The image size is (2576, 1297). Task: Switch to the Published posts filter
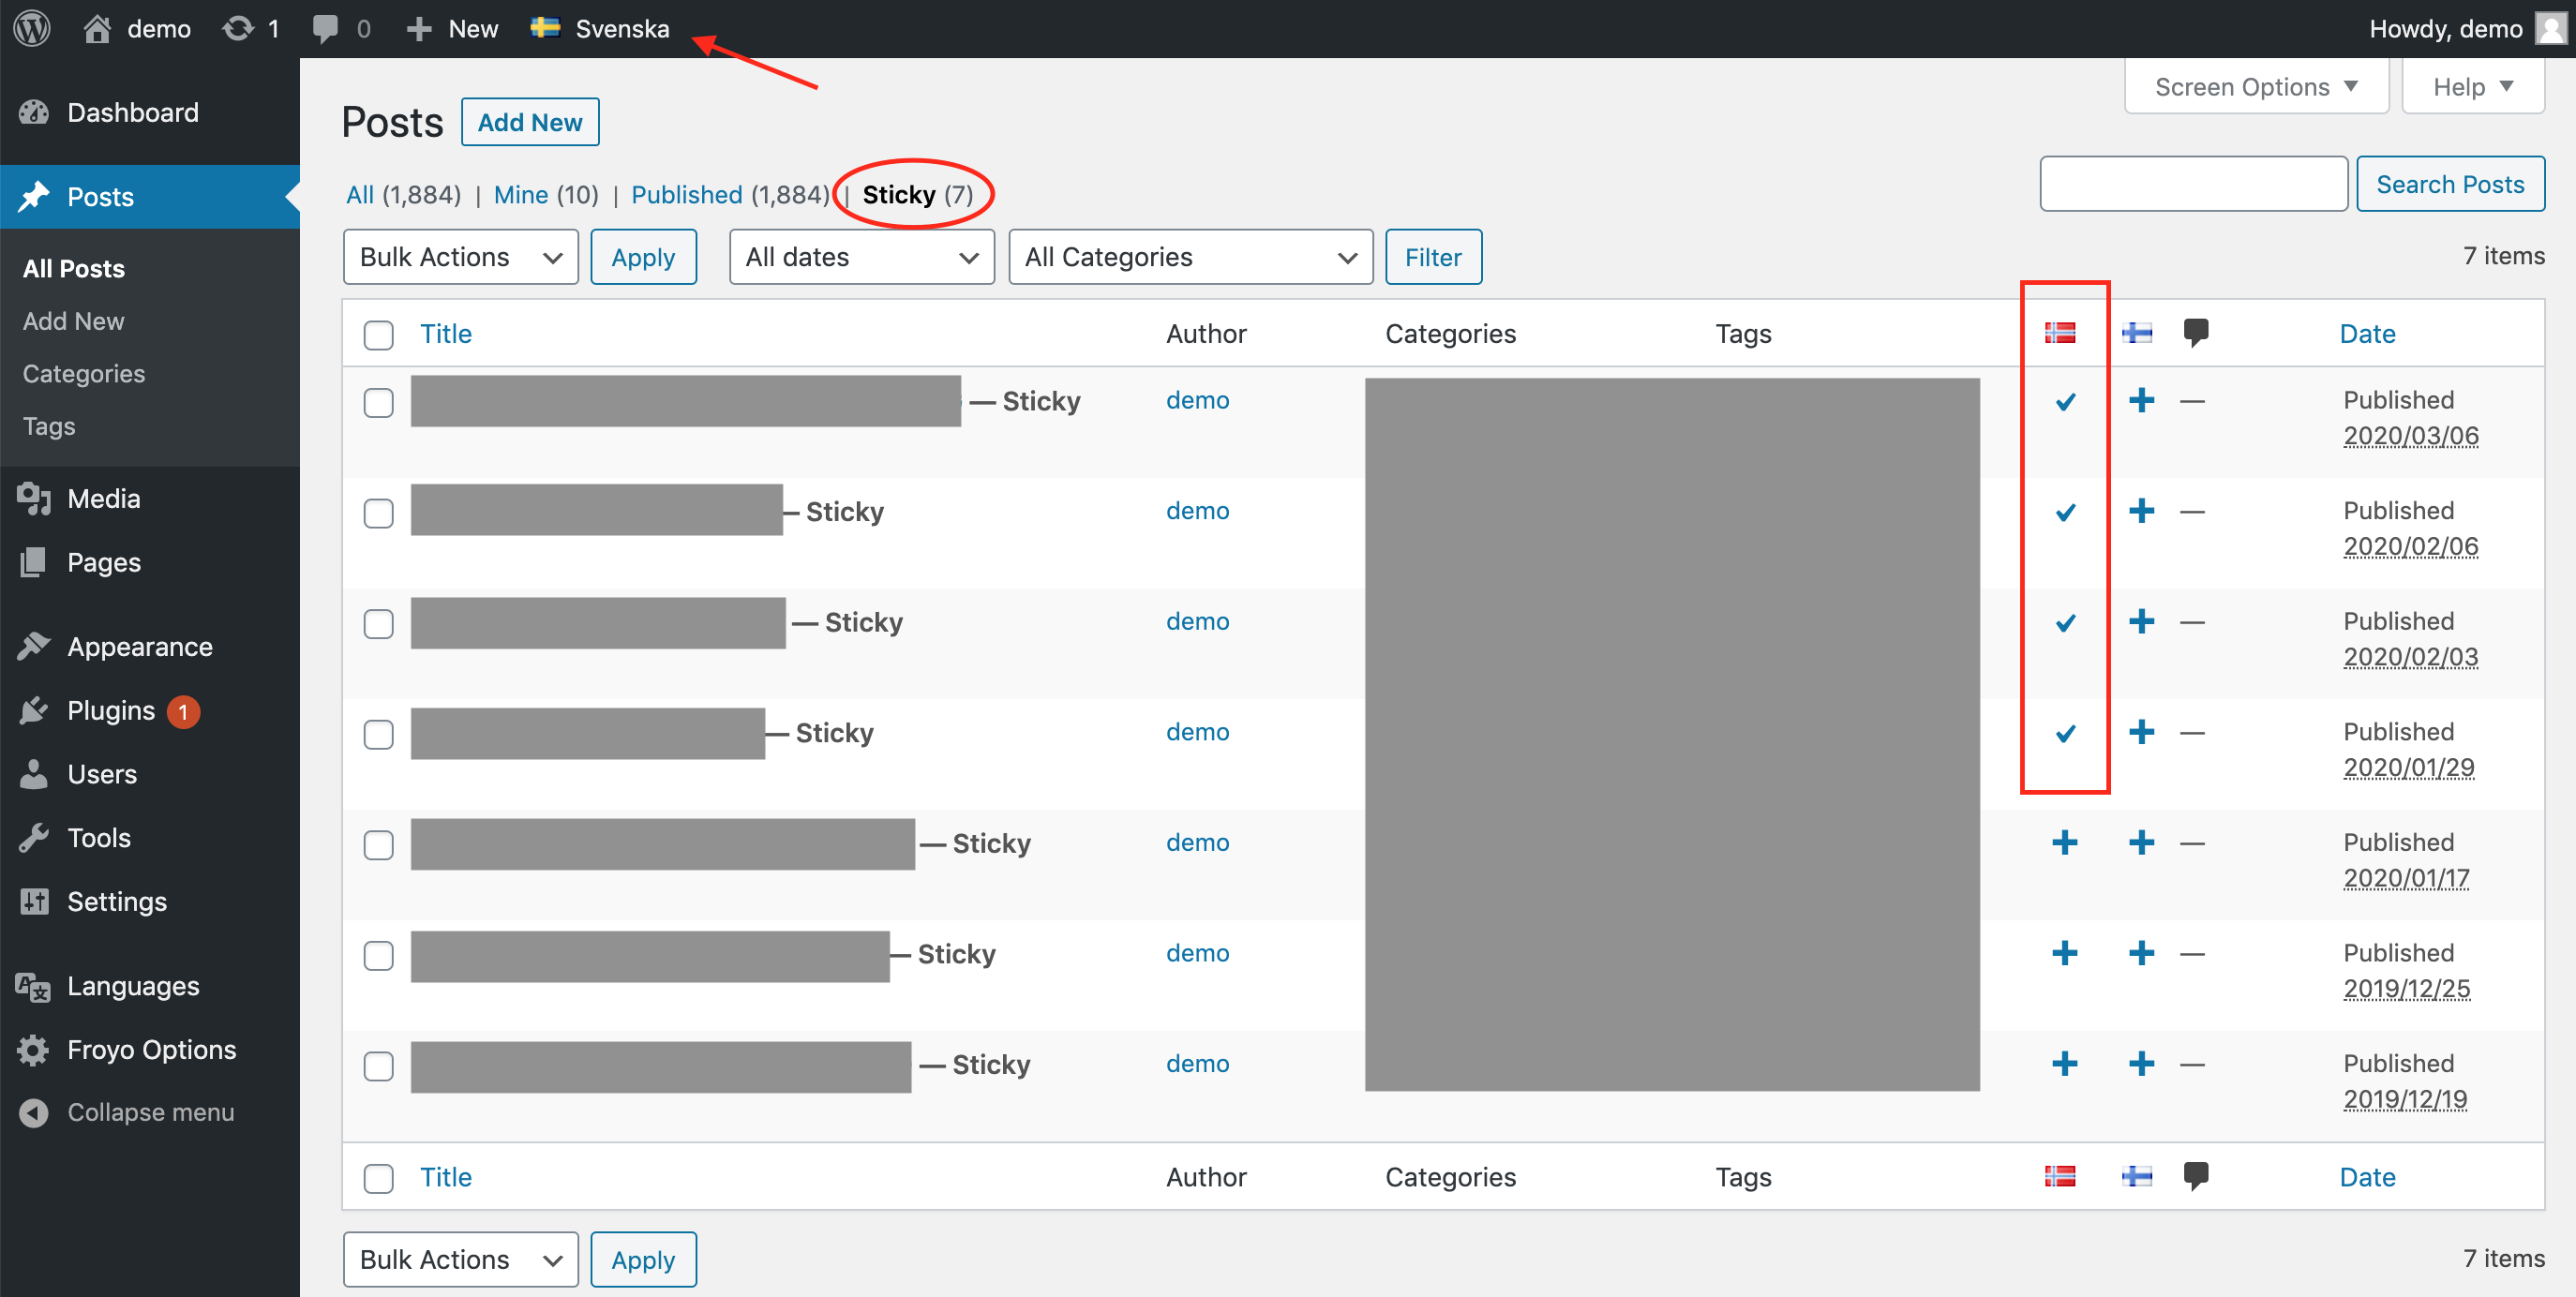686,194
